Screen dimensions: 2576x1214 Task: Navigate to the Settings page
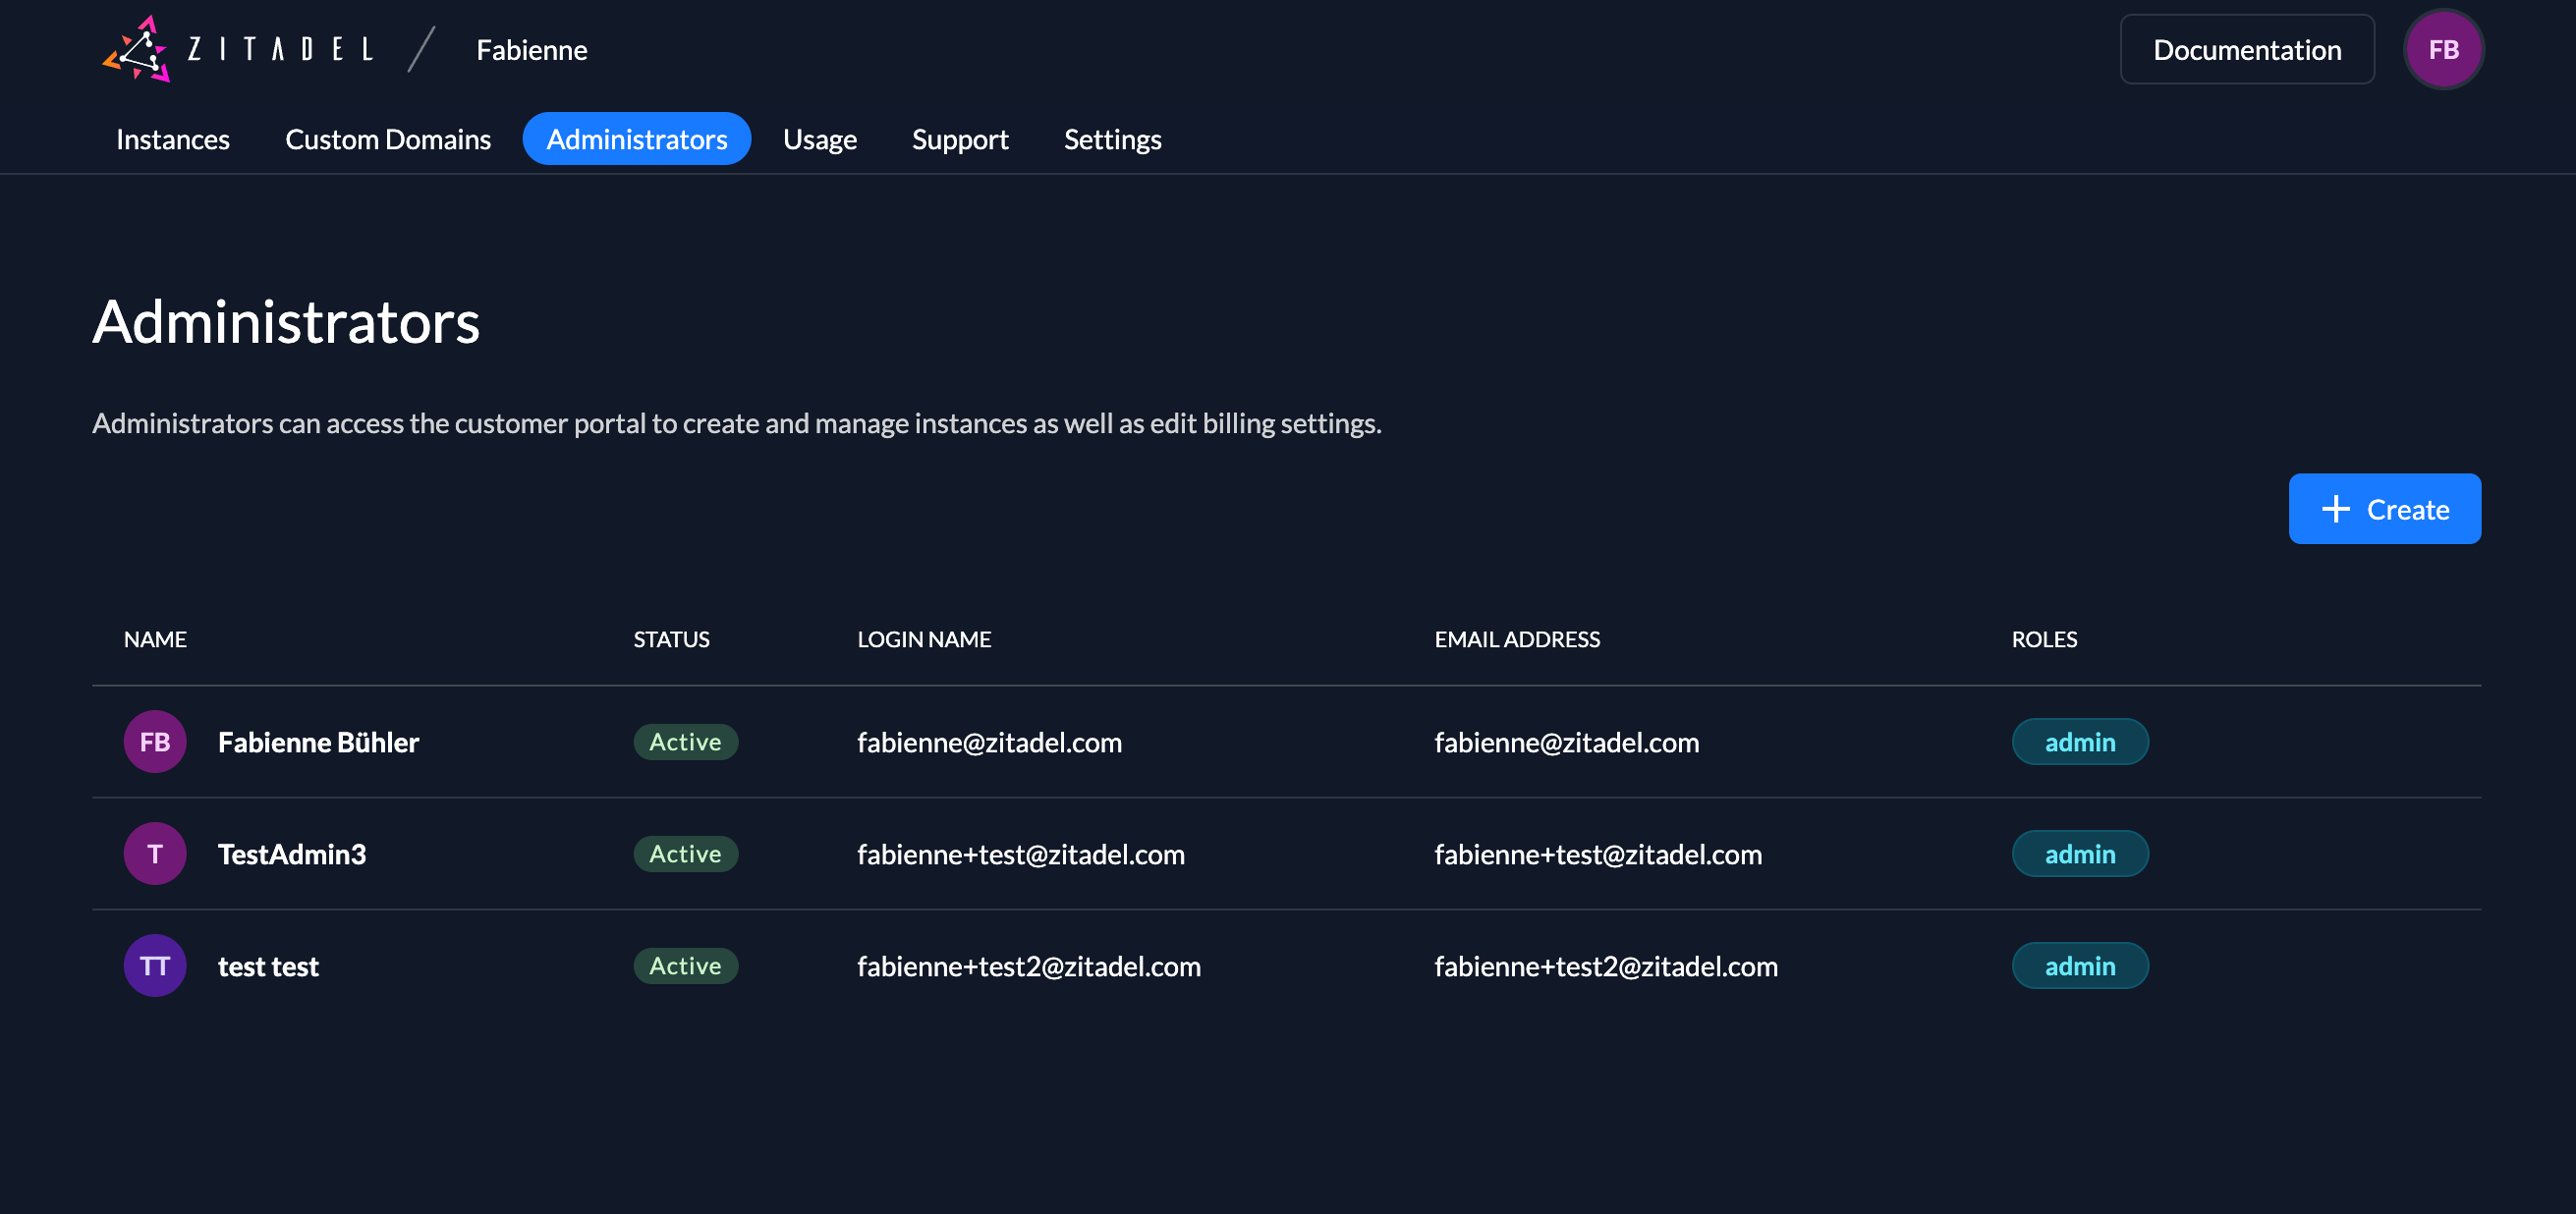pos(1112,138)
